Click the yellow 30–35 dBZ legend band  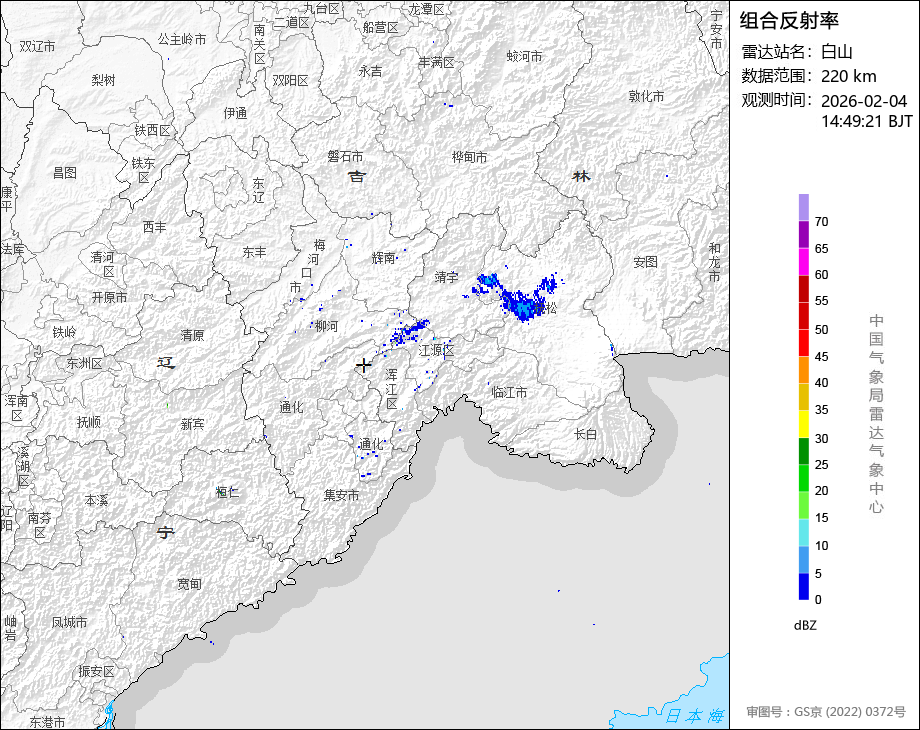pos(803,424)
